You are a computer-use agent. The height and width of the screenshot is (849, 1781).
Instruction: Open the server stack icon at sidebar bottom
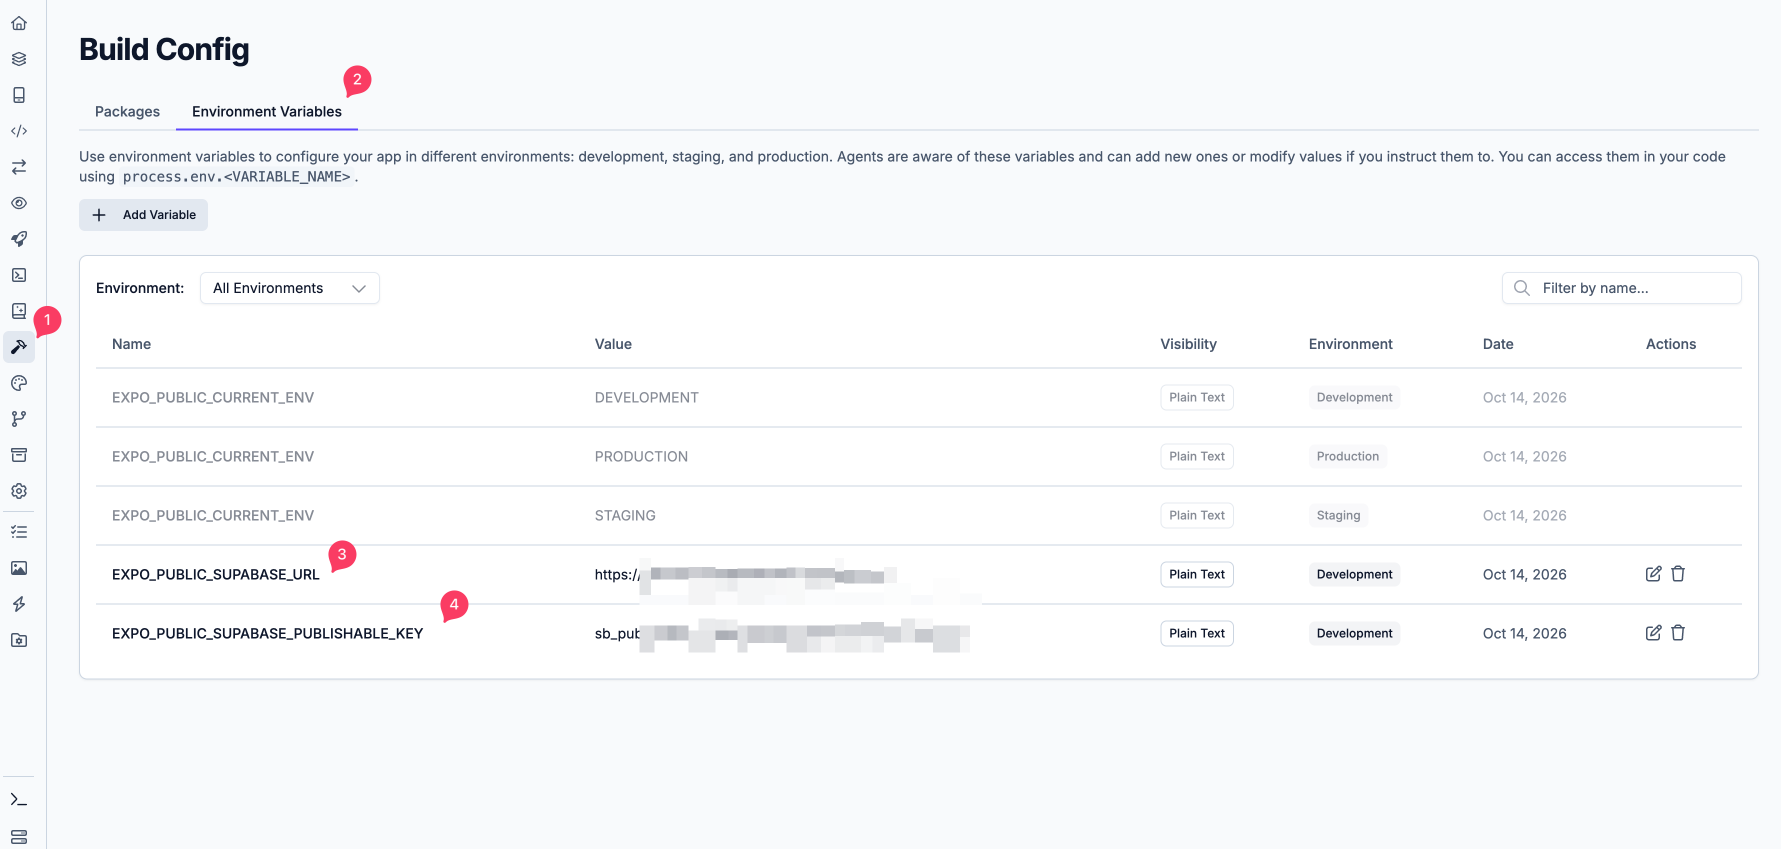pos(19,837)
